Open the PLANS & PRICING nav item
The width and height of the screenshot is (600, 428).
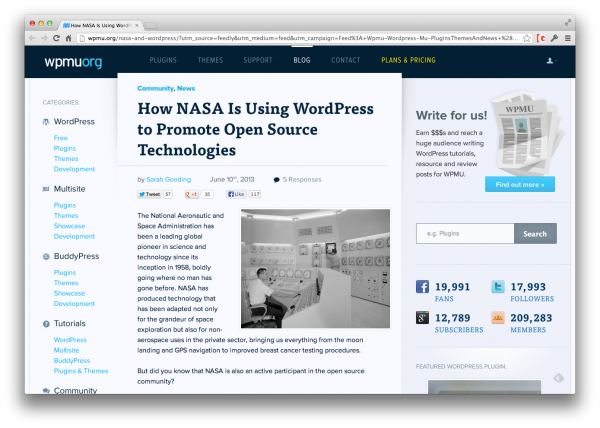[408, 60]
